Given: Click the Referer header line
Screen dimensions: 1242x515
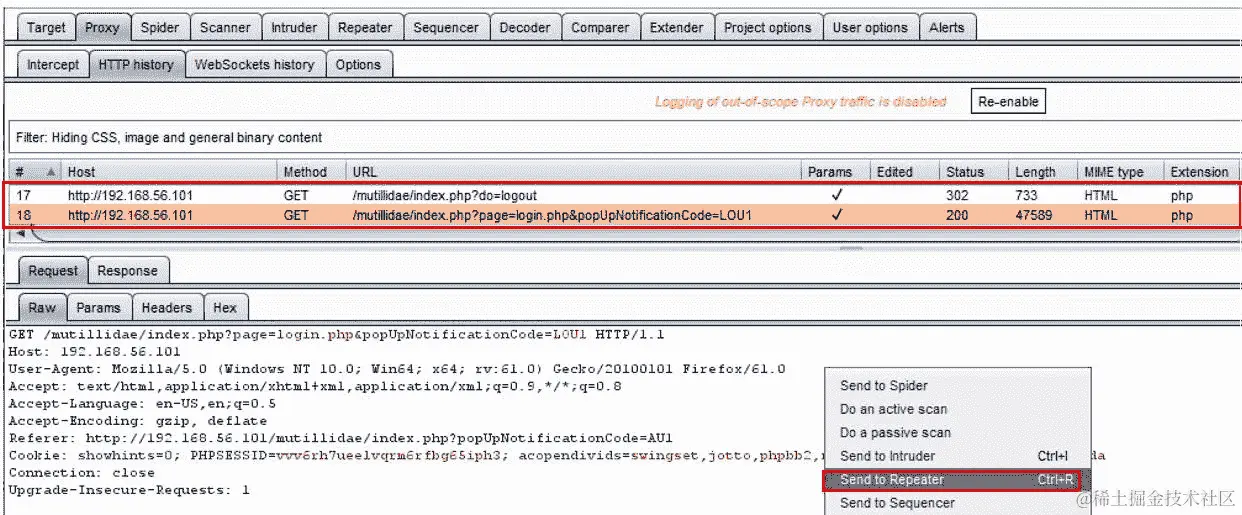Looking at the screenshot, I should point(340,438).
